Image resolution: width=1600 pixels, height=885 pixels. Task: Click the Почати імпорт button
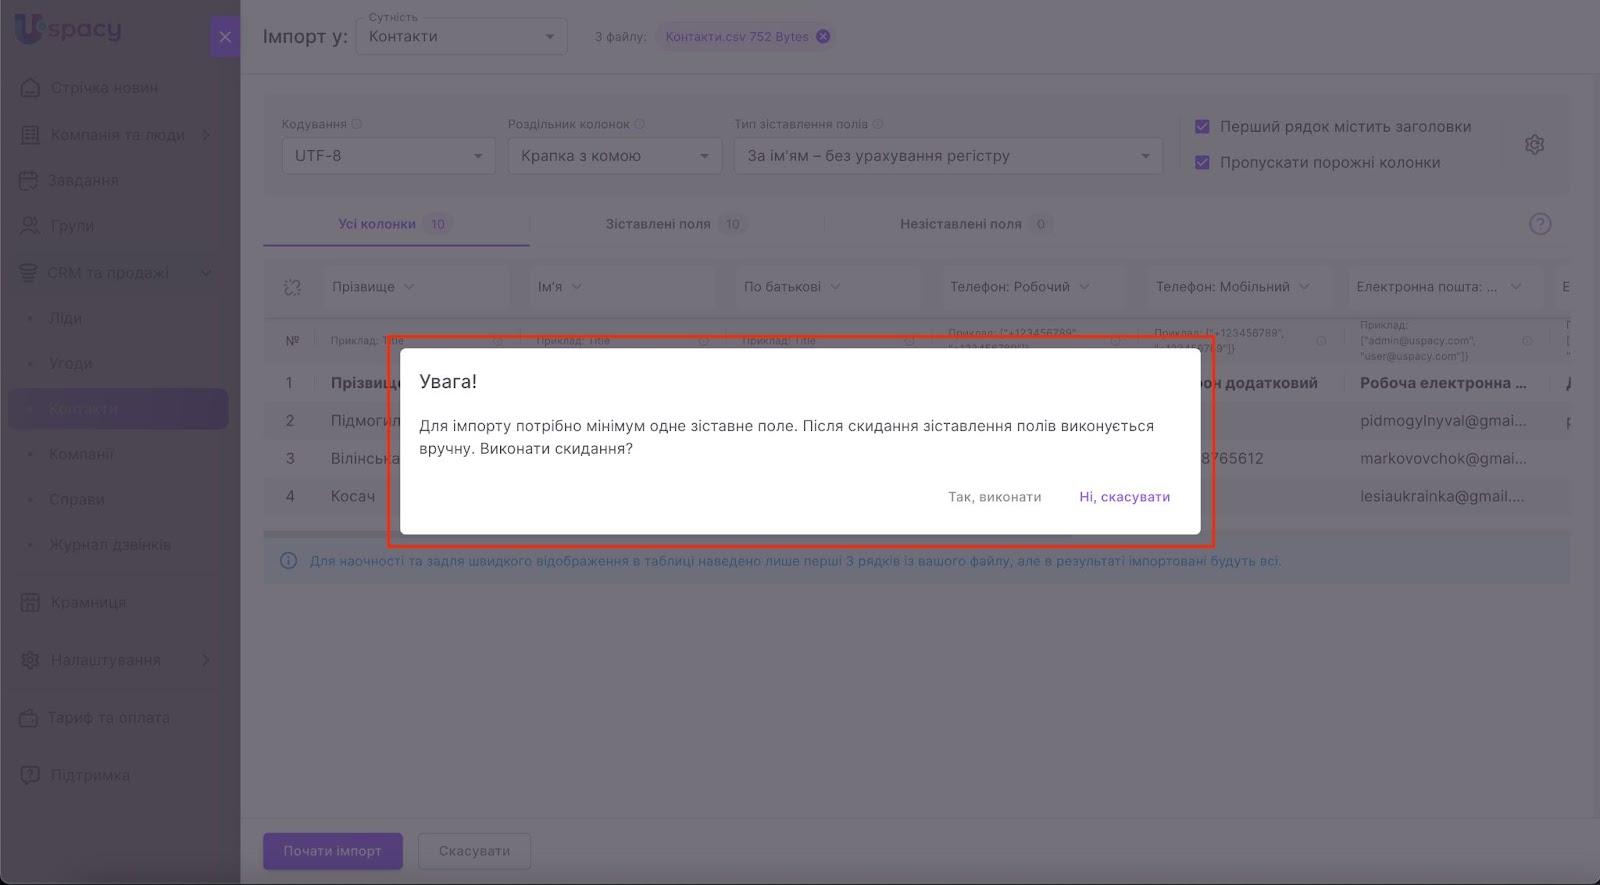pyautogui.click(x=333, y=851)
